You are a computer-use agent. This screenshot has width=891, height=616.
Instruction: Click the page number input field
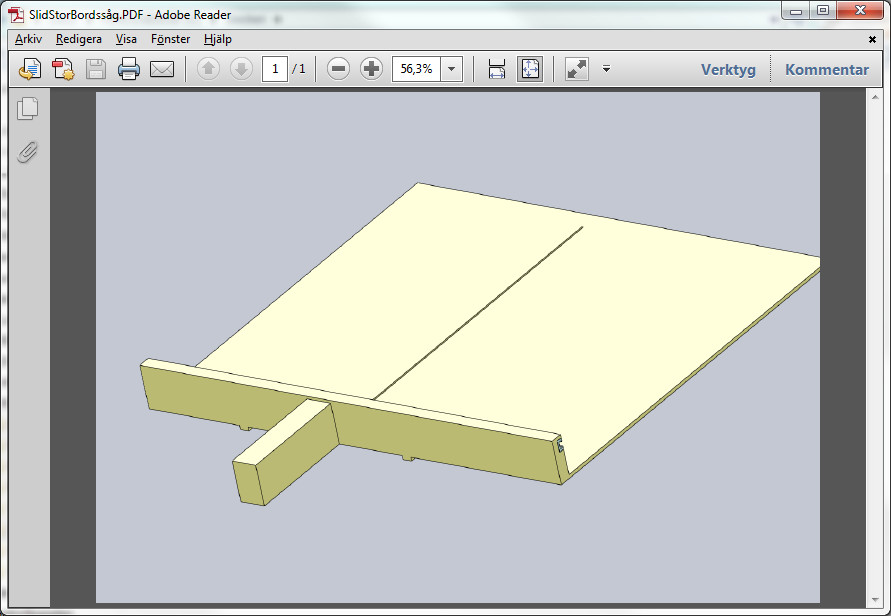pyautogui.click(x=275, y=69)
